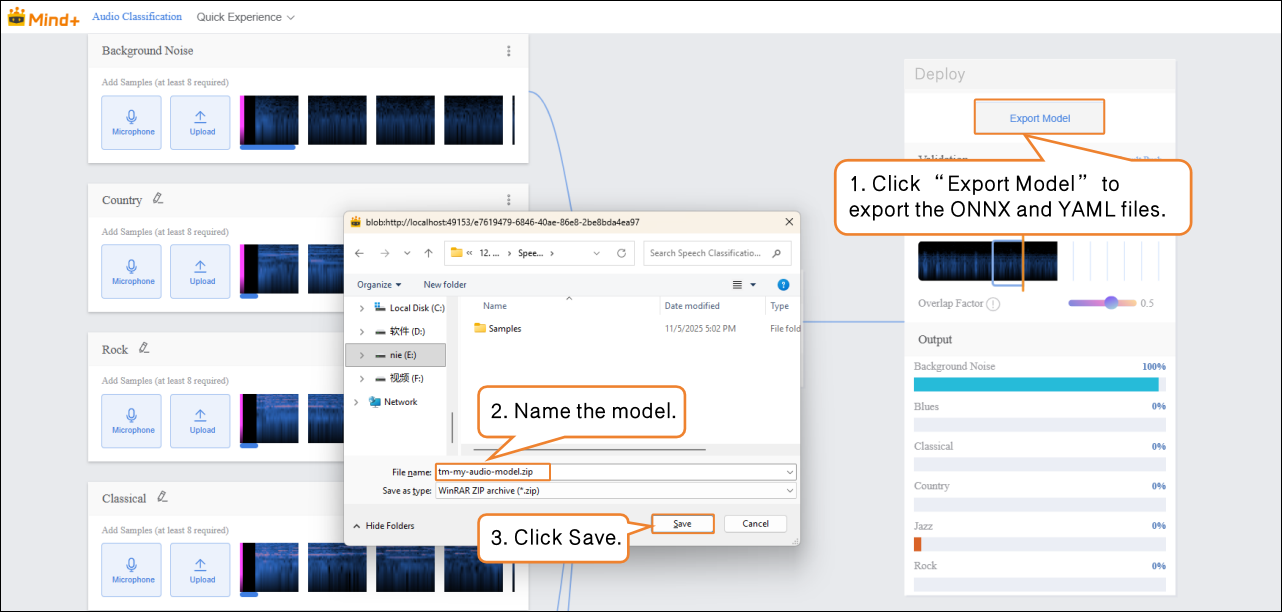Navigate back in the save dialog
The width and height of the screenshot is (1282, 612).
click(x=360, y=253)
